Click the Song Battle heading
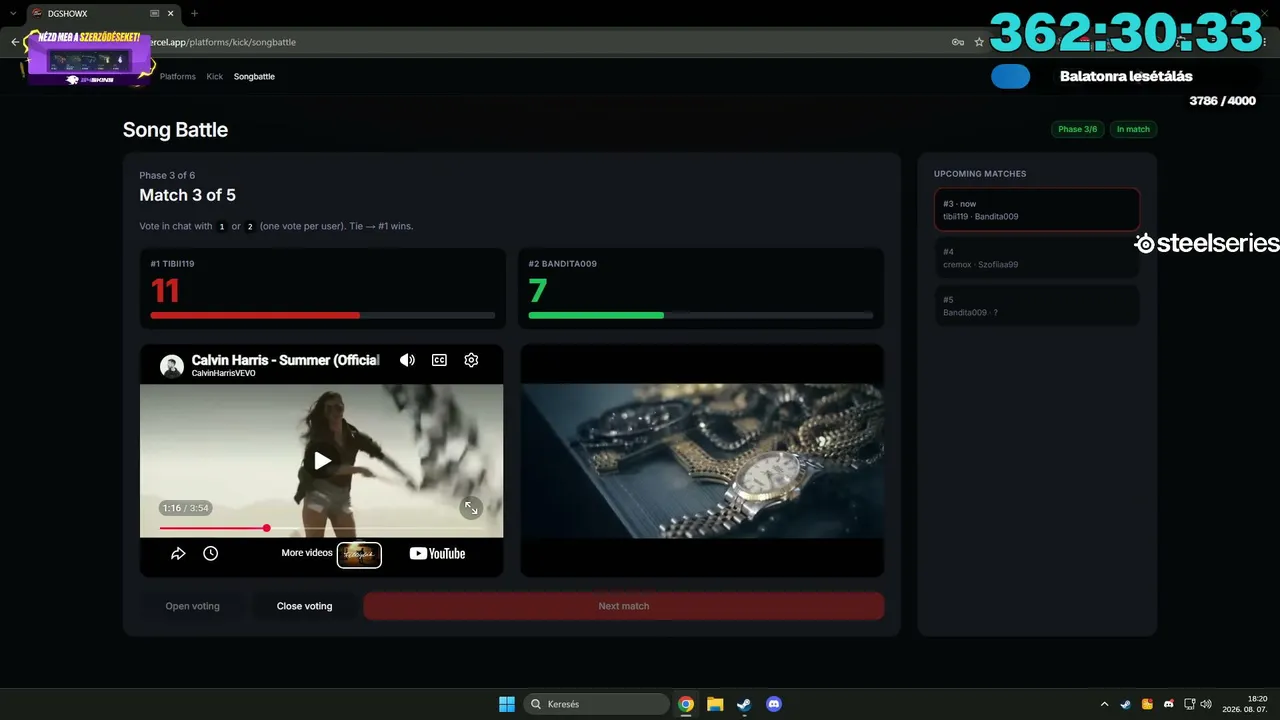The image size is (1280, 720). coord(175,130)
